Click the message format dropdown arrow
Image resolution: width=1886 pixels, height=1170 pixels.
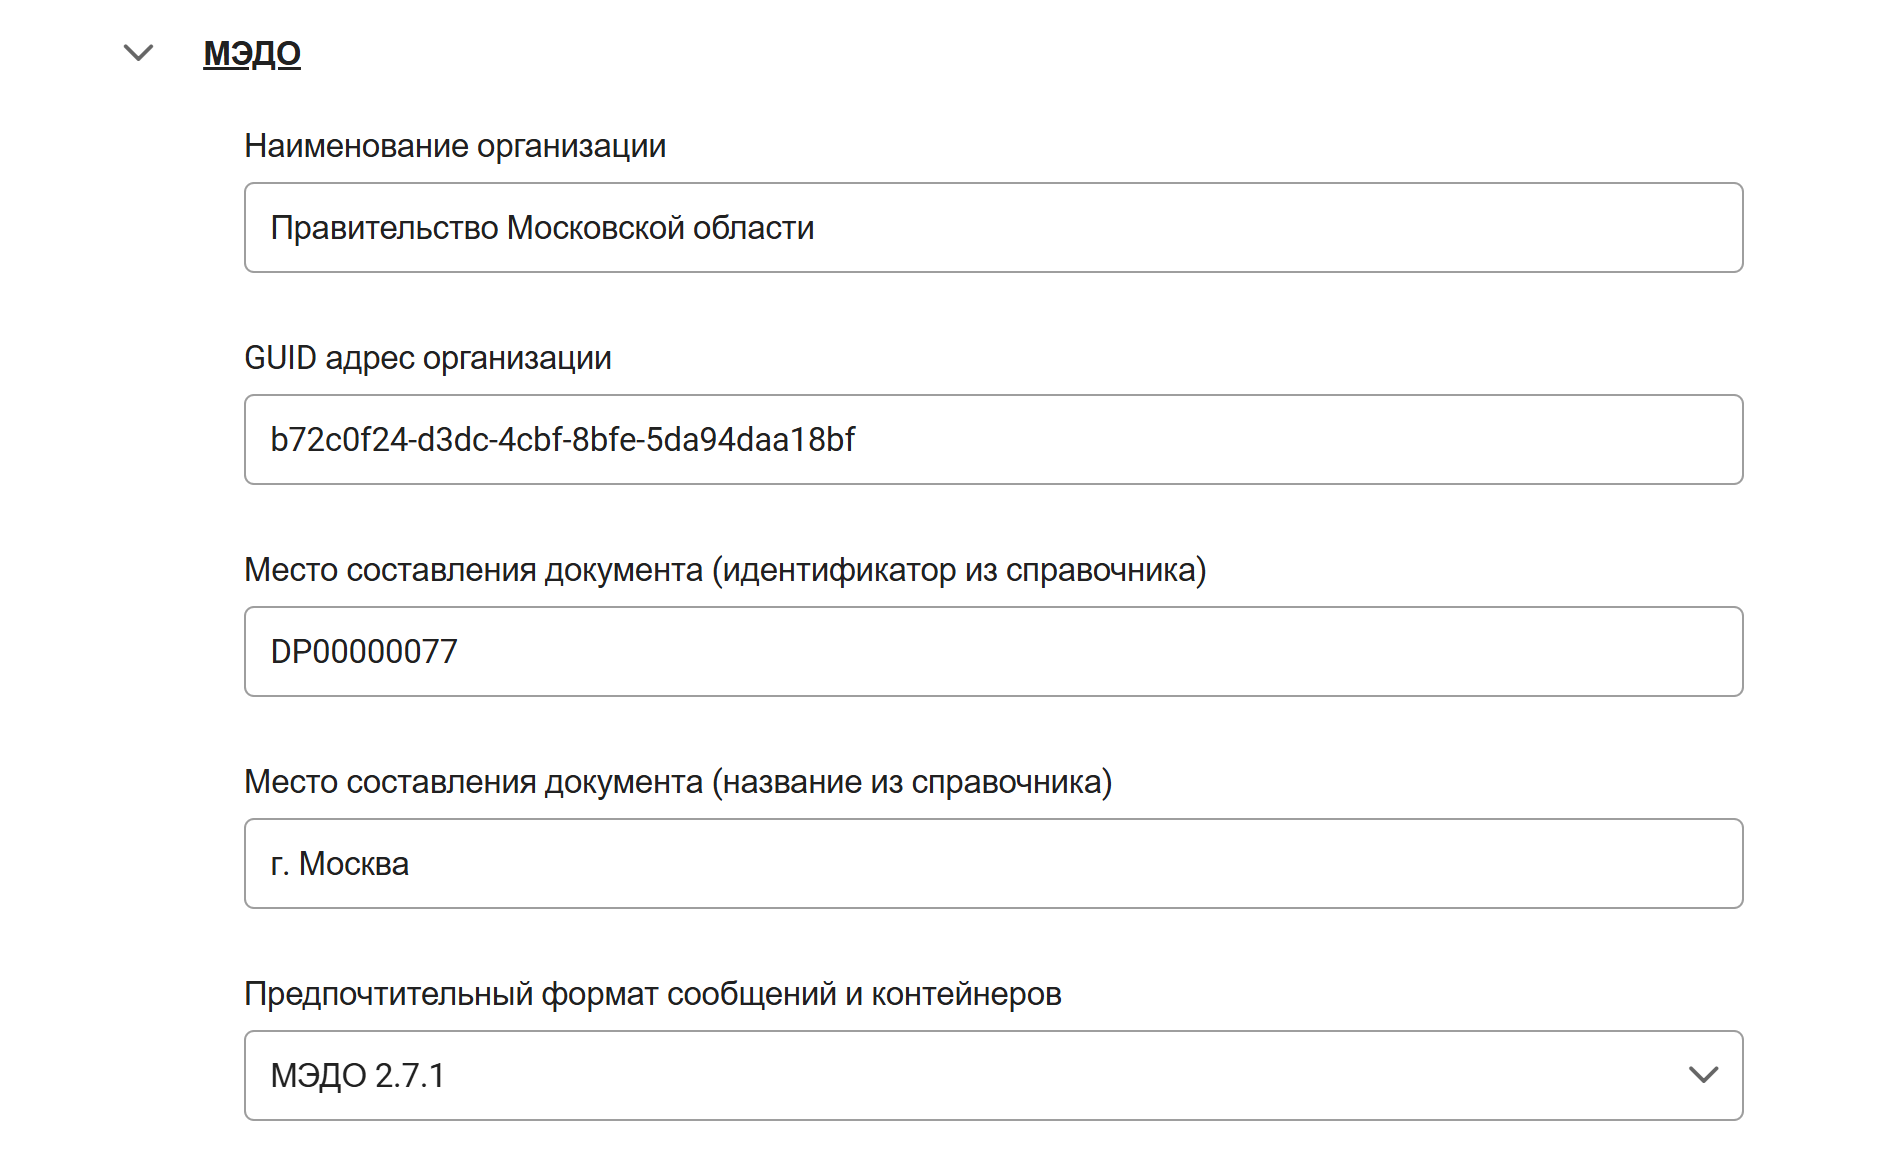coord(1703,1075)
